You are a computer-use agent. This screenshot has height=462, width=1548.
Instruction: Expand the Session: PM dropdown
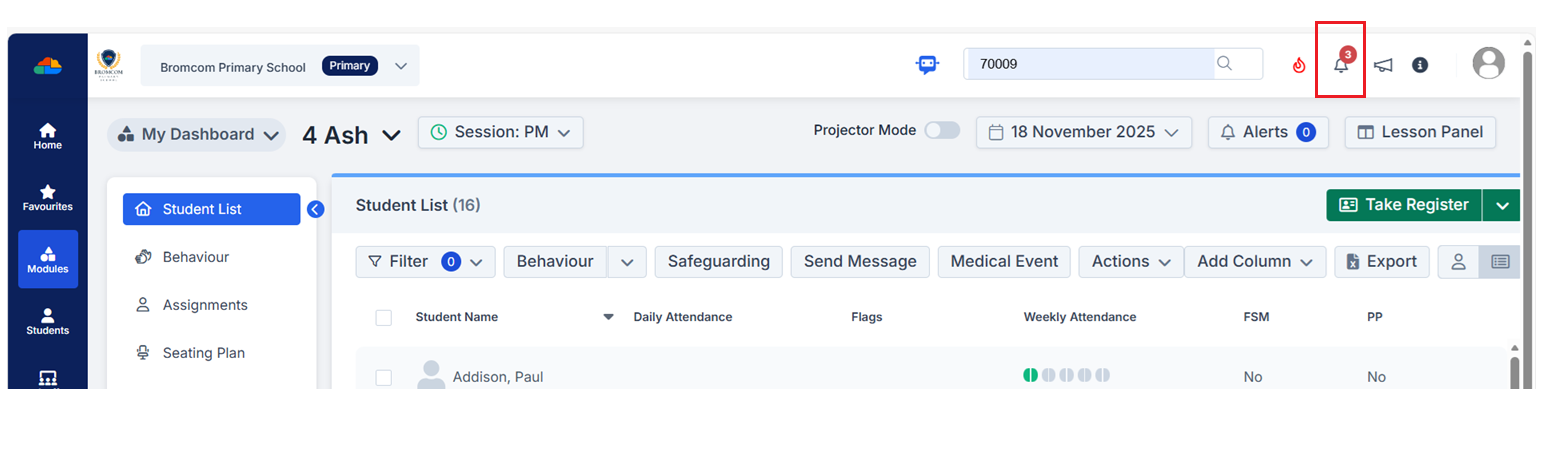[x=500, y=133]
